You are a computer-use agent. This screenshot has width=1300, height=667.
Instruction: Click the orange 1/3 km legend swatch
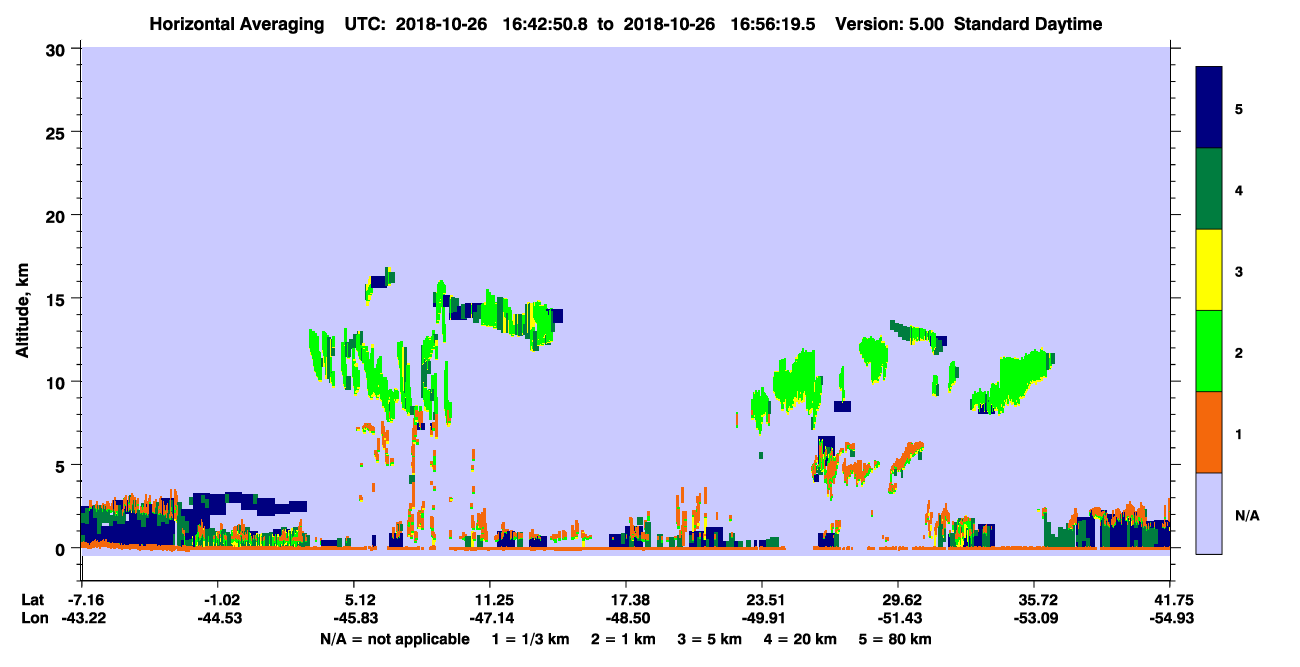[x=1209, y=432]
